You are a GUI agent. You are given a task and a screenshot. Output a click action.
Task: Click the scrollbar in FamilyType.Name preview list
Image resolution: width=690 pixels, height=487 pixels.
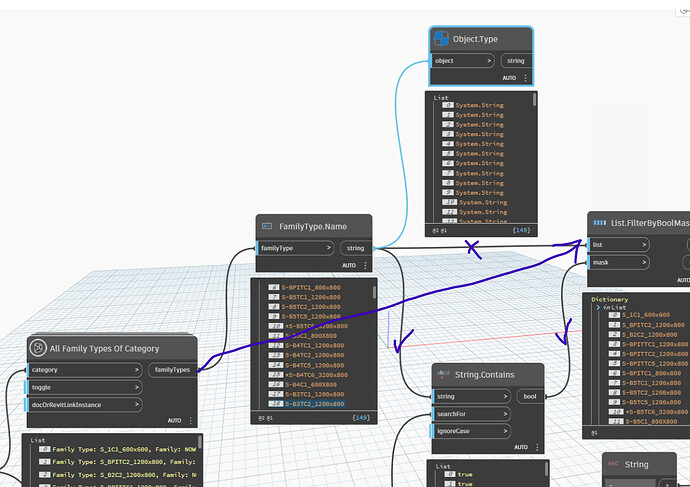[x=375, y=292]
